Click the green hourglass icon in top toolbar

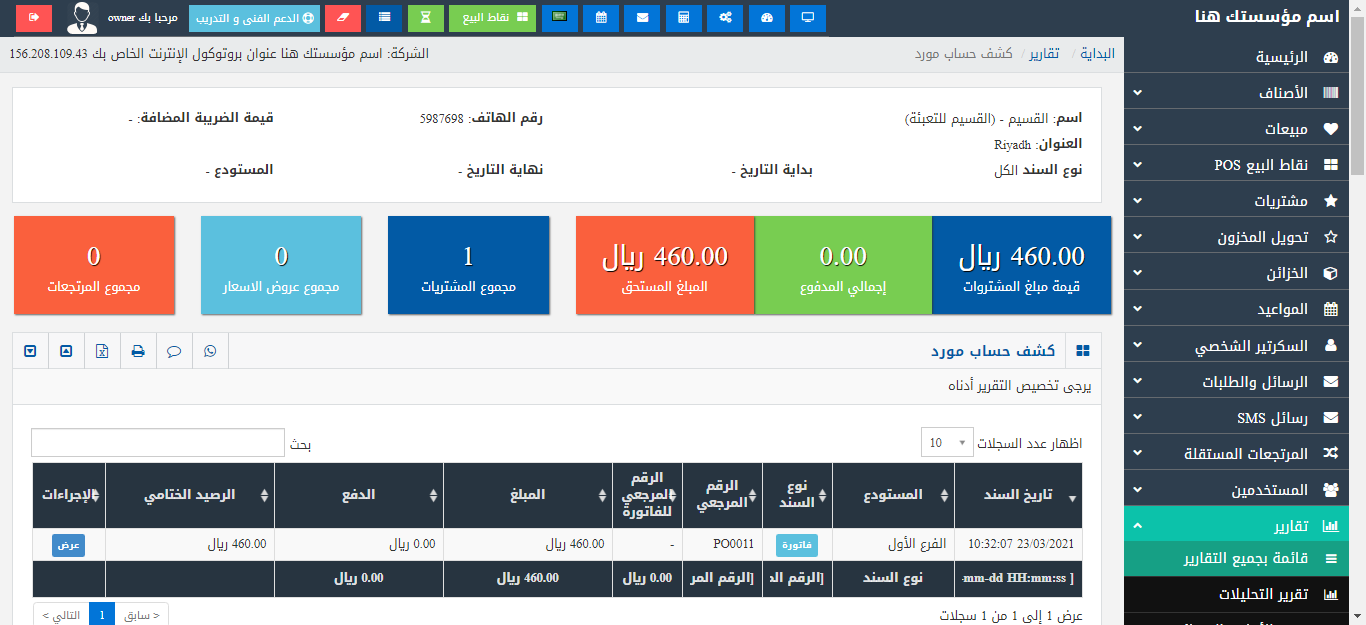[426, 17]
